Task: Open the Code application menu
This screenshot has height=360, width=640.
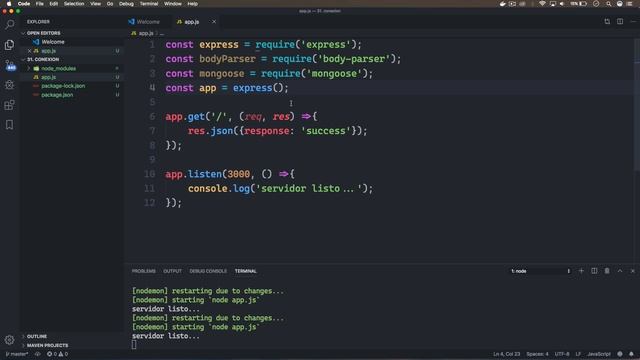Action: point(24,4)
